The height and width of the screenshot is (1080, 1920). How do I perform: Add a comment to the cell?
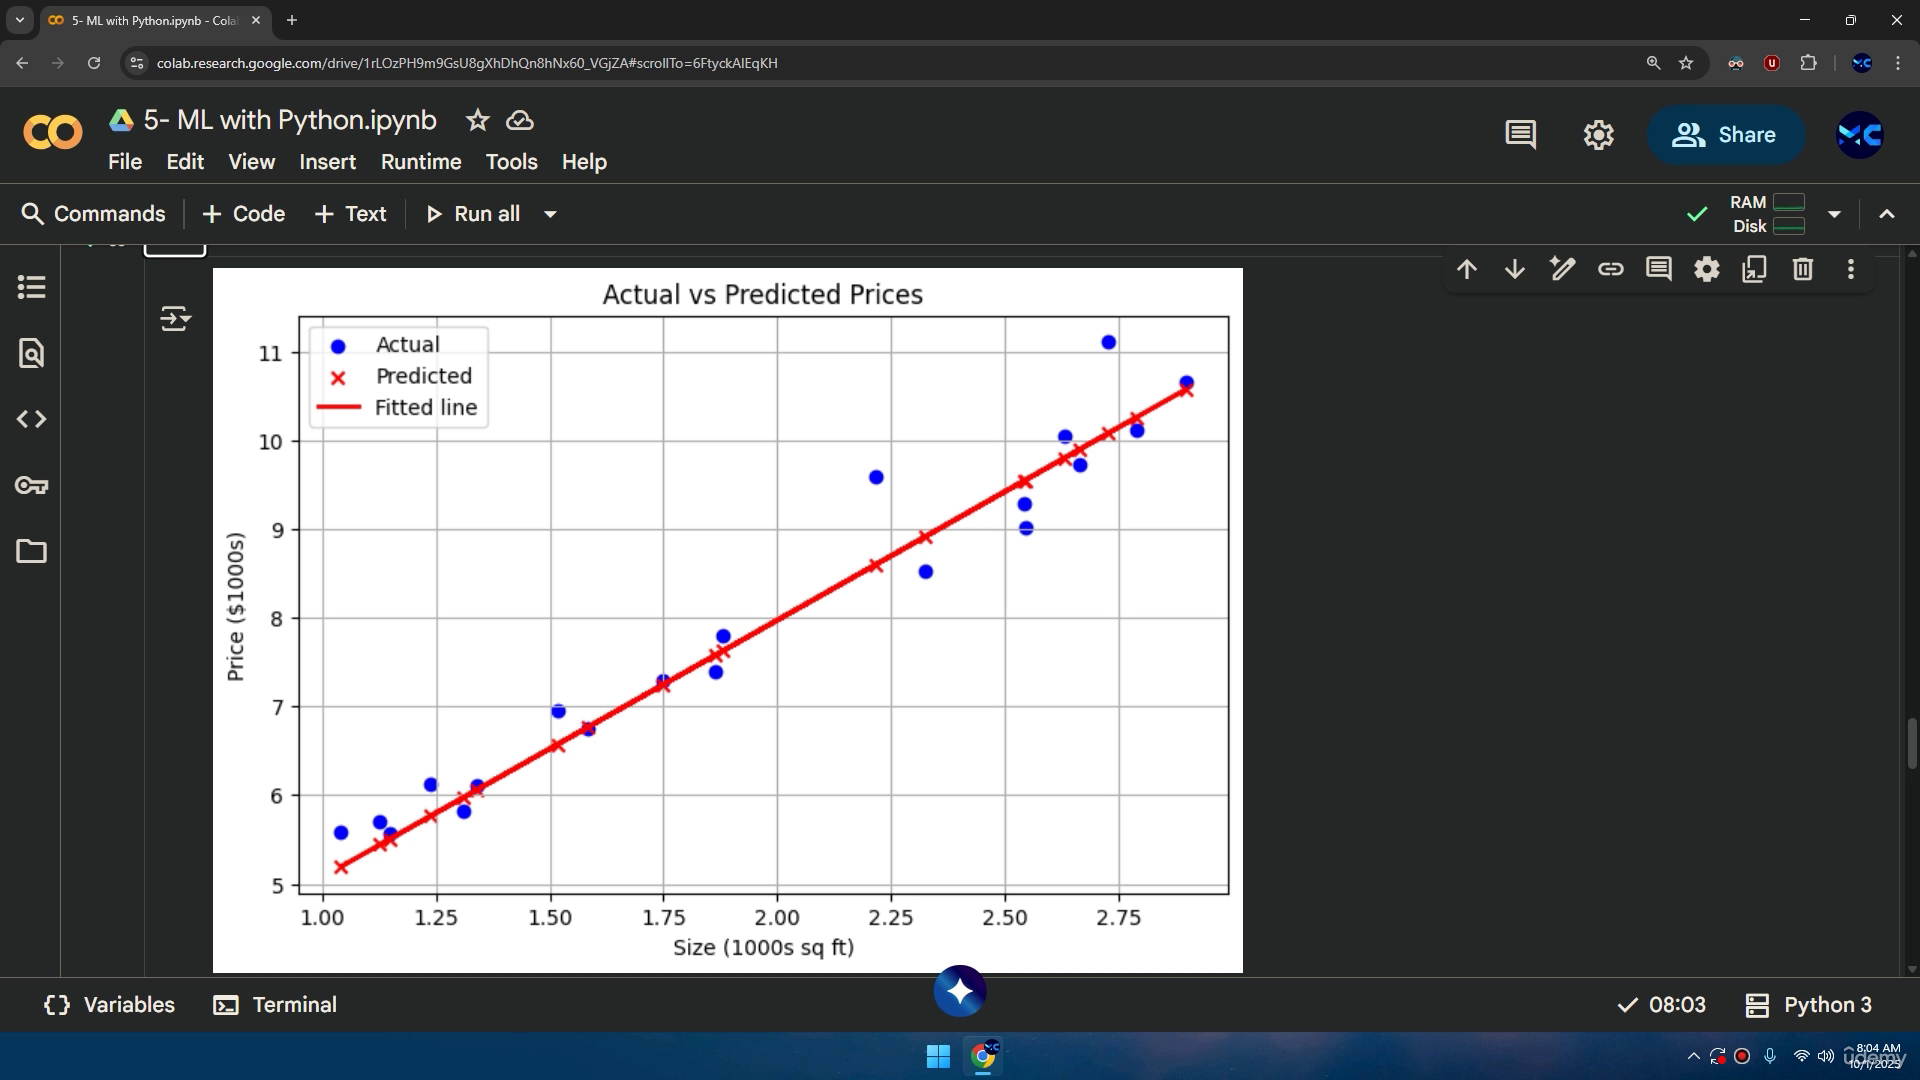click(x=1659, y=269)
